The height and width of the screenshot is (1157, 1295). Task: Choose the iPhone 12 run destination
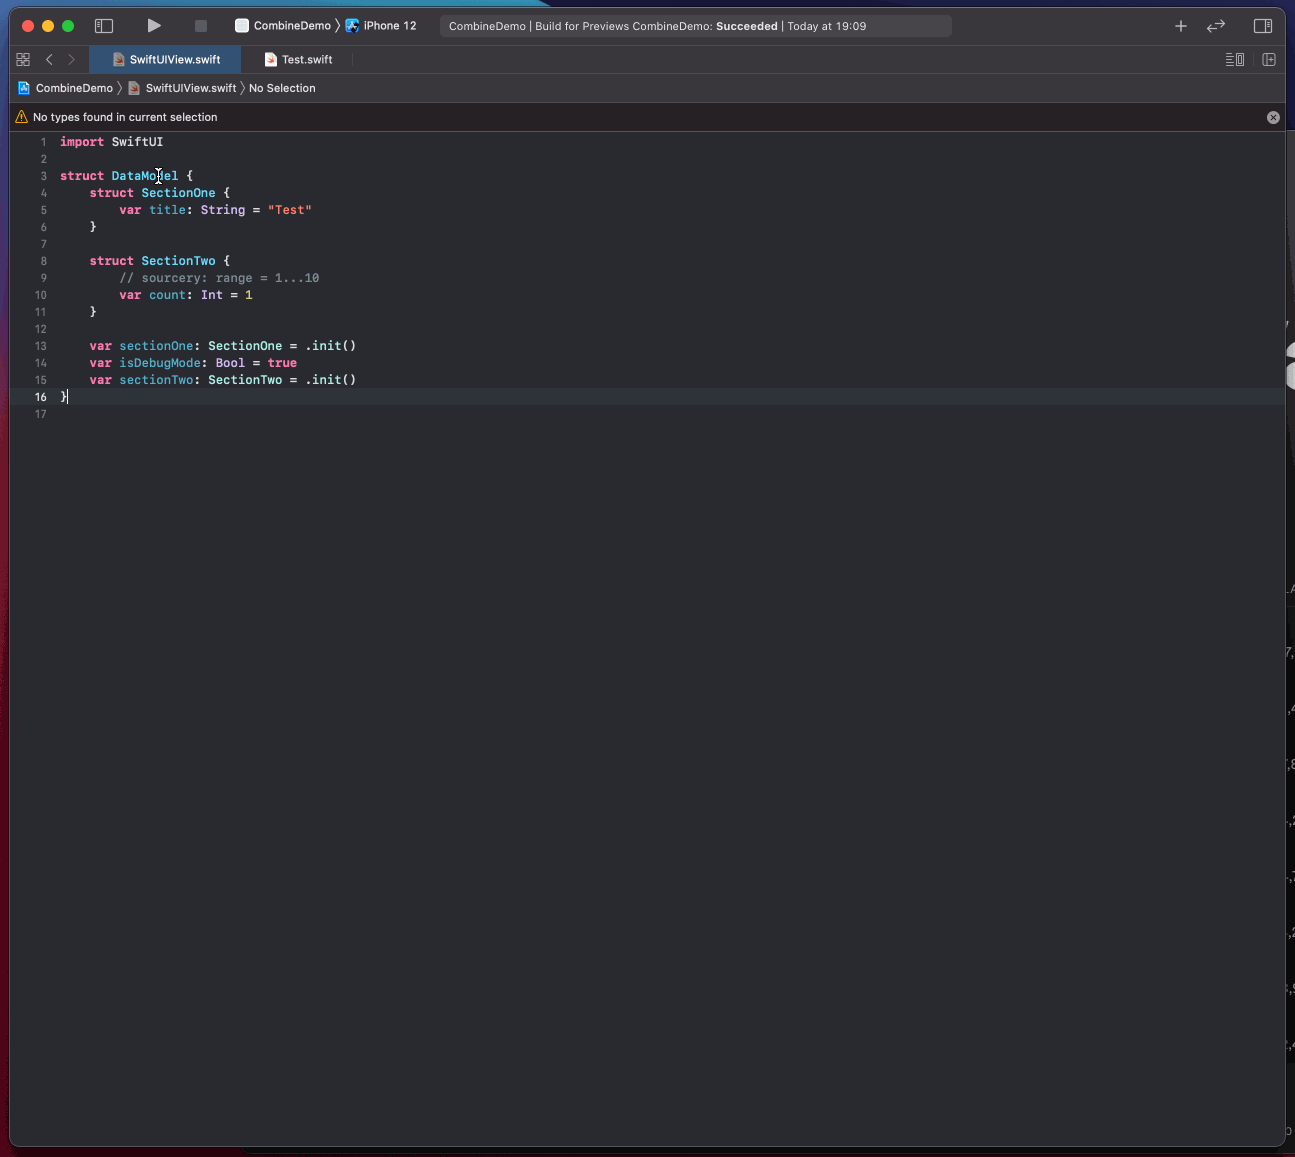[381, 26]
